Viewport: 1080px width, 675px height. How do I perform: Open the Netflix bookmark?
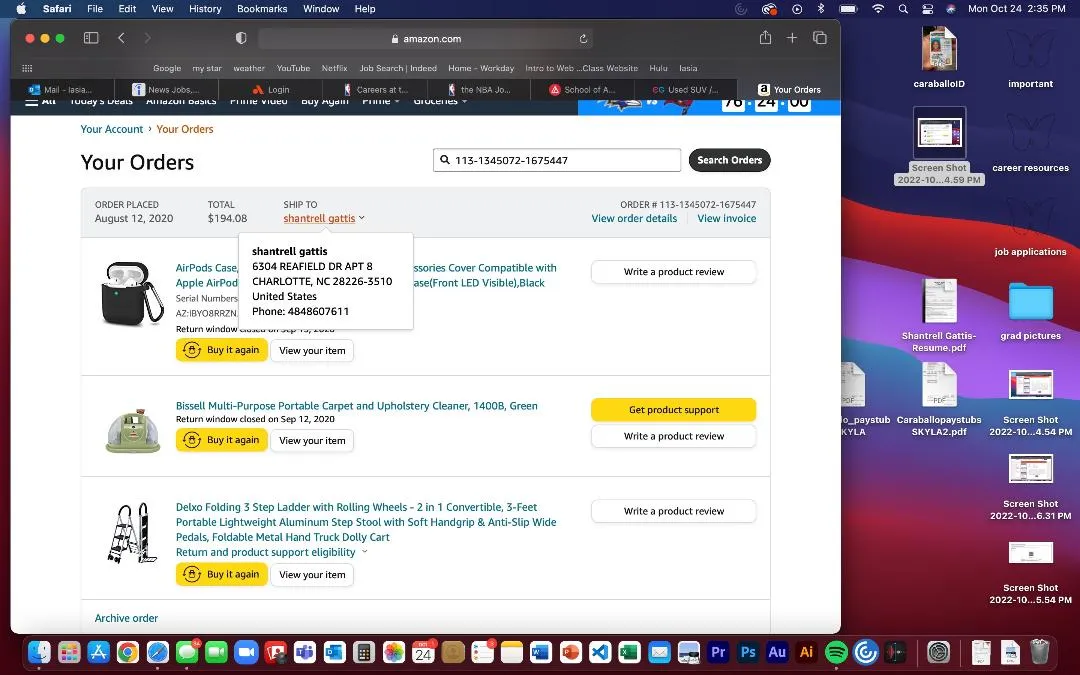tap(334, 68)
